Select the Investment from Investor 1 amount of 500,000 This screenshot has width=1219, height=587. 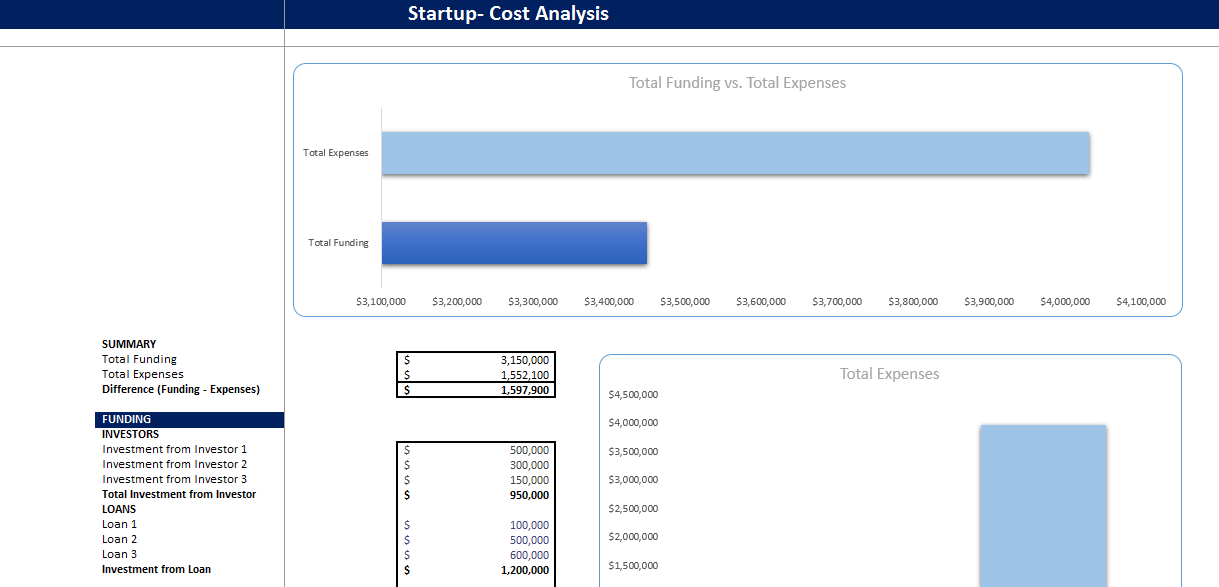pyautogui.click(x=475, y=449)
